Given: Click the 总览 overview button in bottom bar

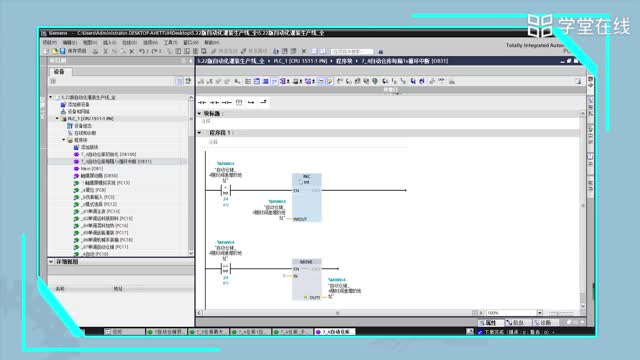Looking at the screenshot, I should tap(124, 332).
